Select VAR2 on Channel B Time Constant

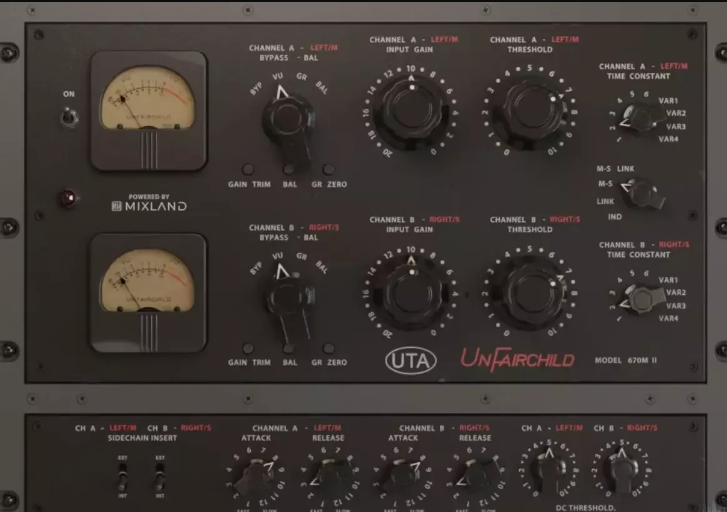676,293
